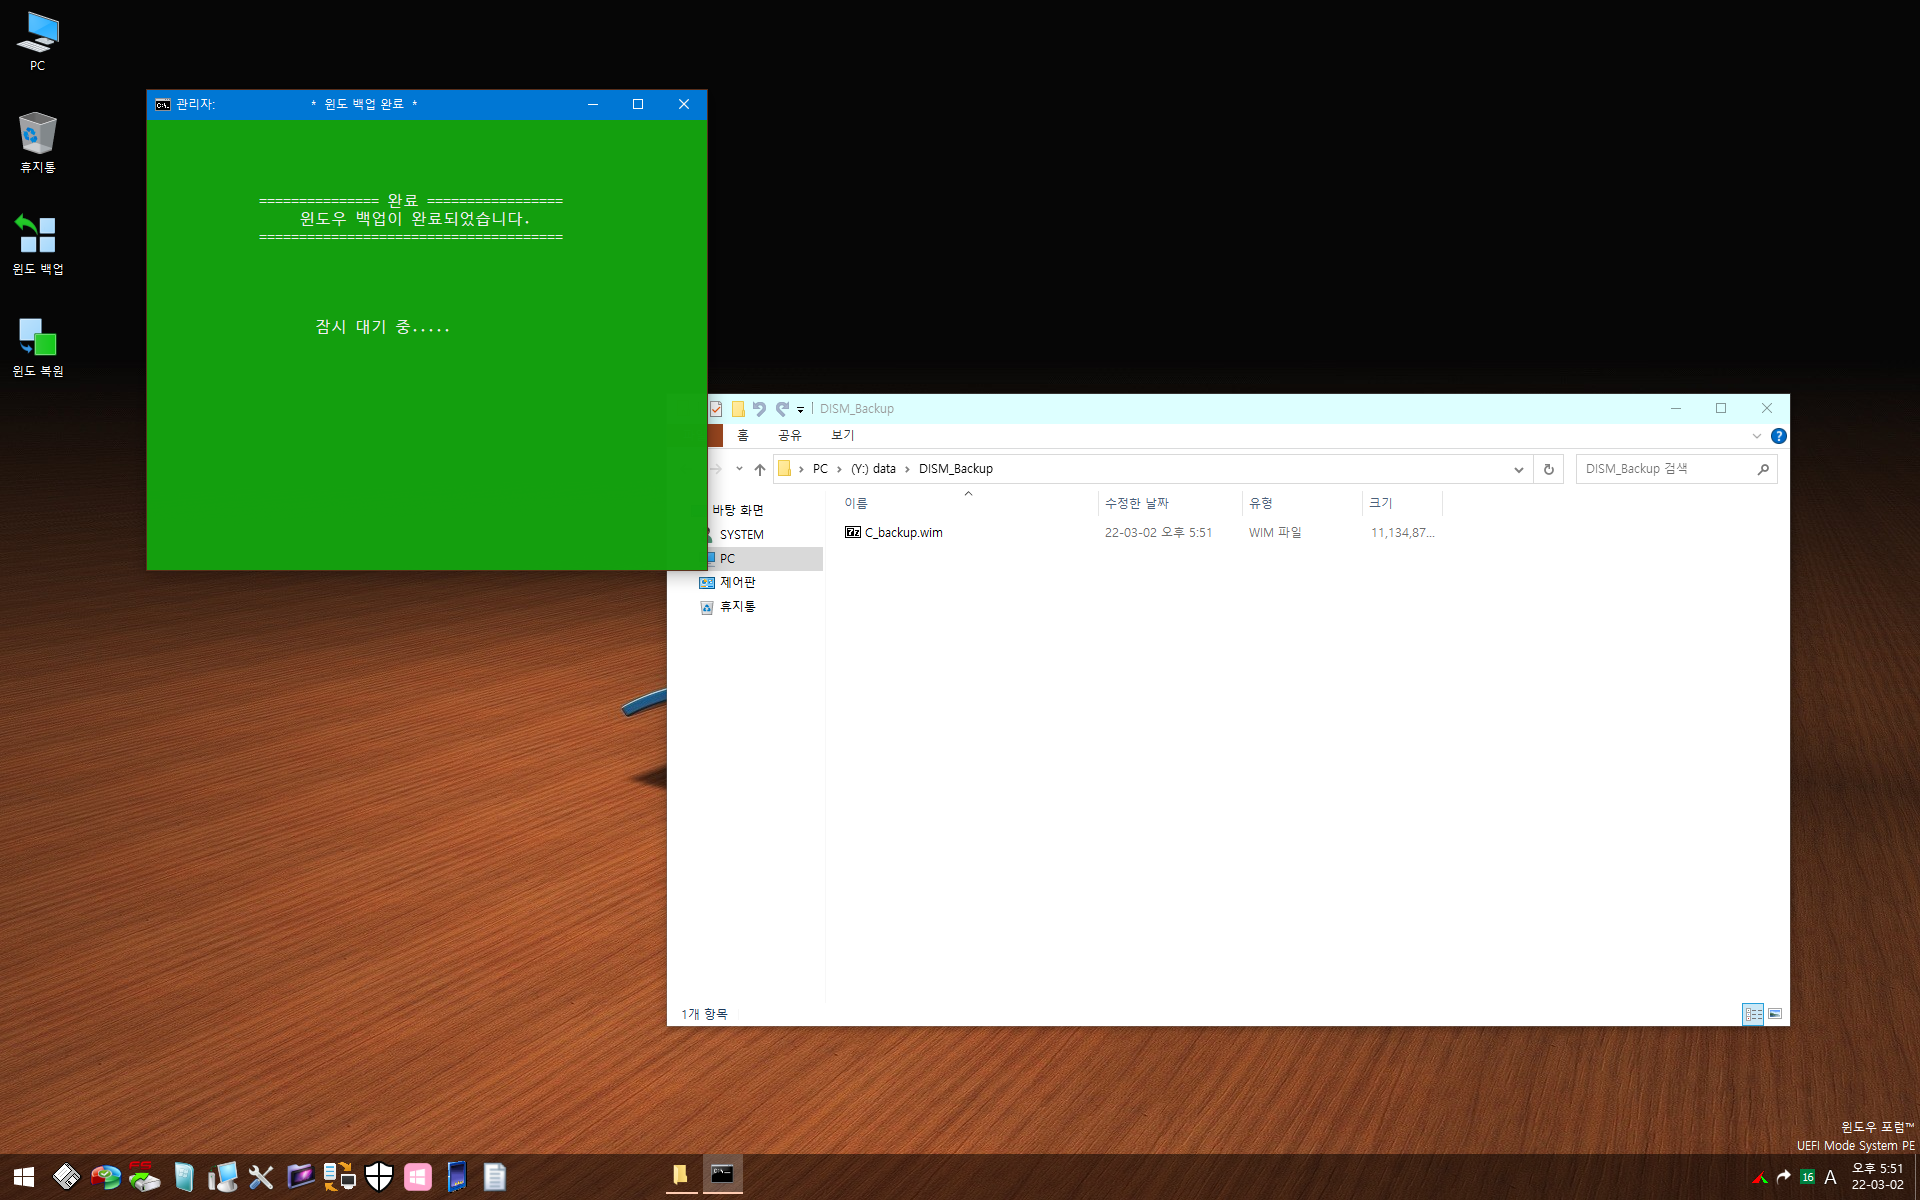Switch to large icons view in Explorer
Image resolution: width=1920 pixels, height=1200 pixels.
1775,1014
